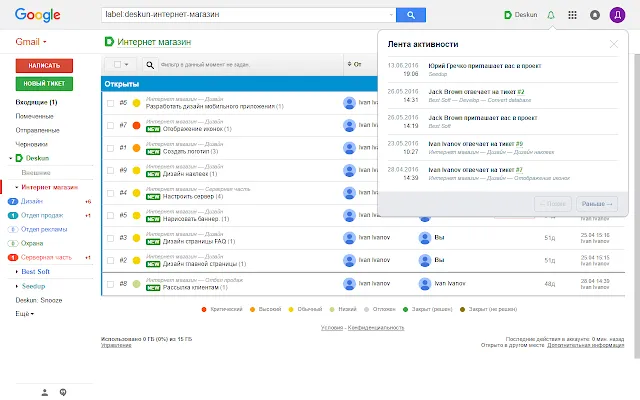Click the НОВЫЙ ТИКЕТ button
The image size is (640, 400).
44,84
